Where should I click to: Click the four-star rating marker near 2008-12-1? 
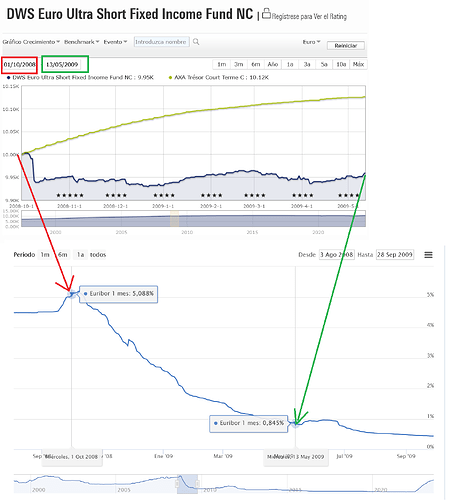[x=116, y=195]
